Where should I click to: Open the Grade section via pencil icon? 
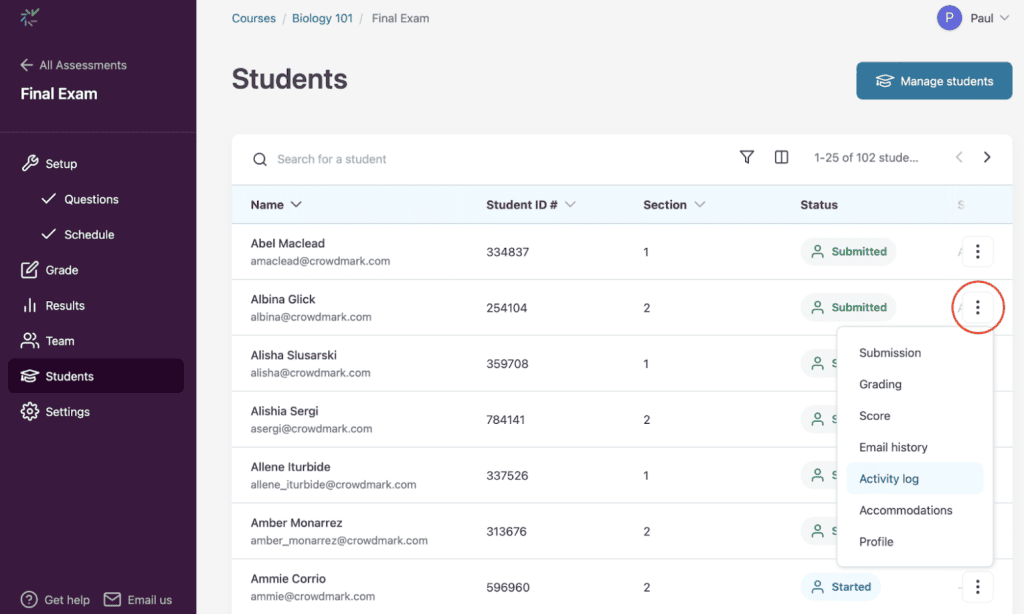pos(28,269)
